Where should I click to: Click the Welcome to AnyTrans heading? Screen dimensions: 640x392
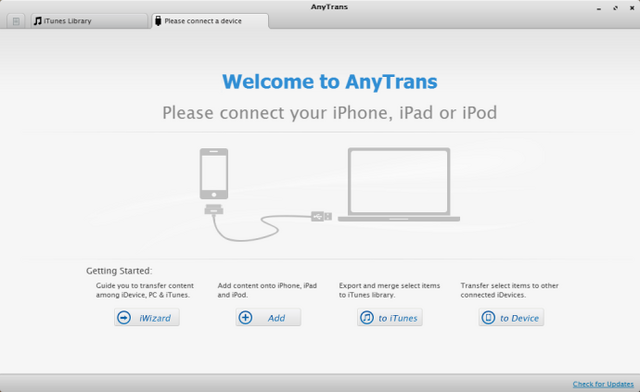tap(330, 82)
